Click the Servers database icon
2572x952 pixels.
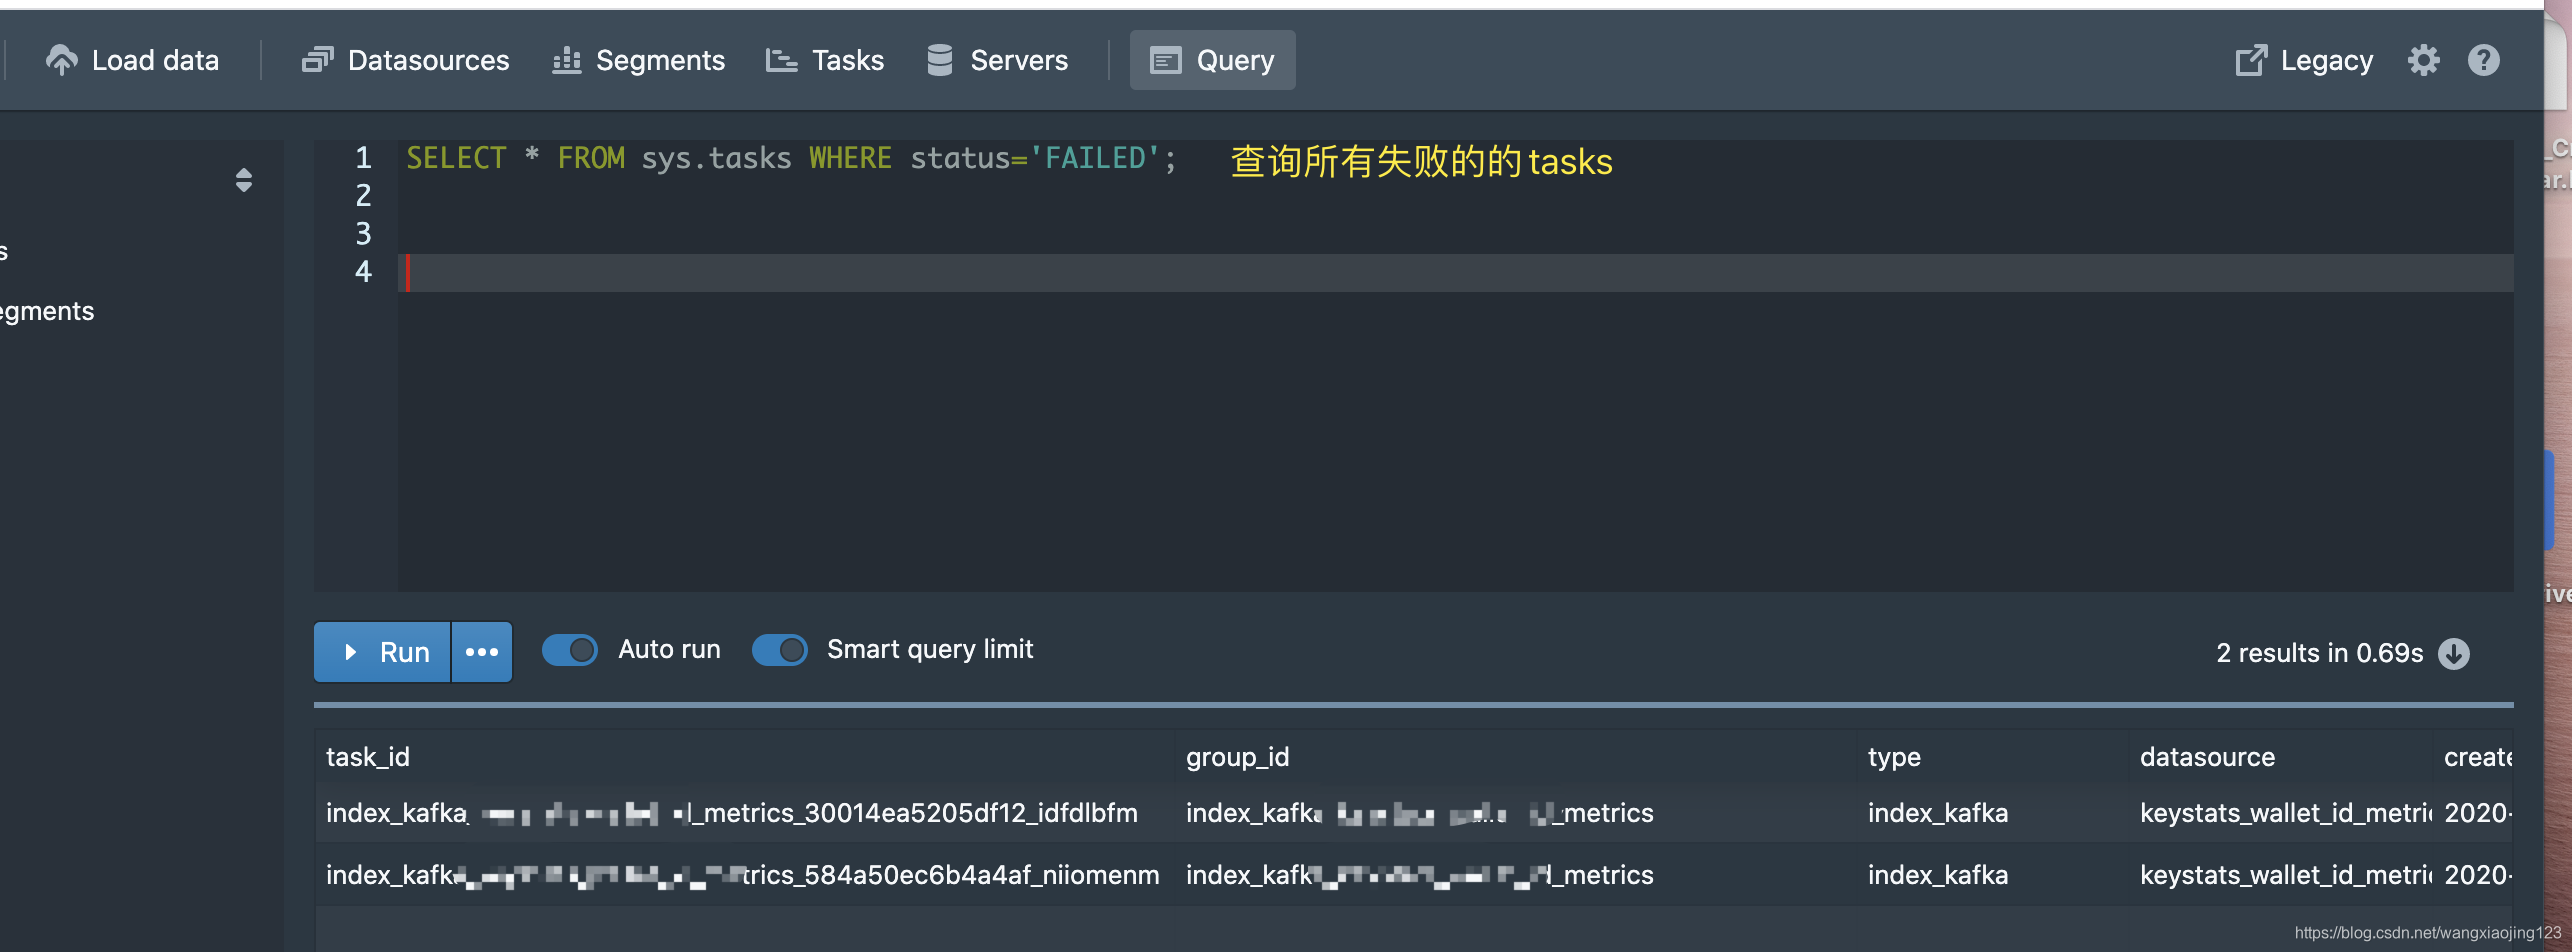[x=940, y=60]
